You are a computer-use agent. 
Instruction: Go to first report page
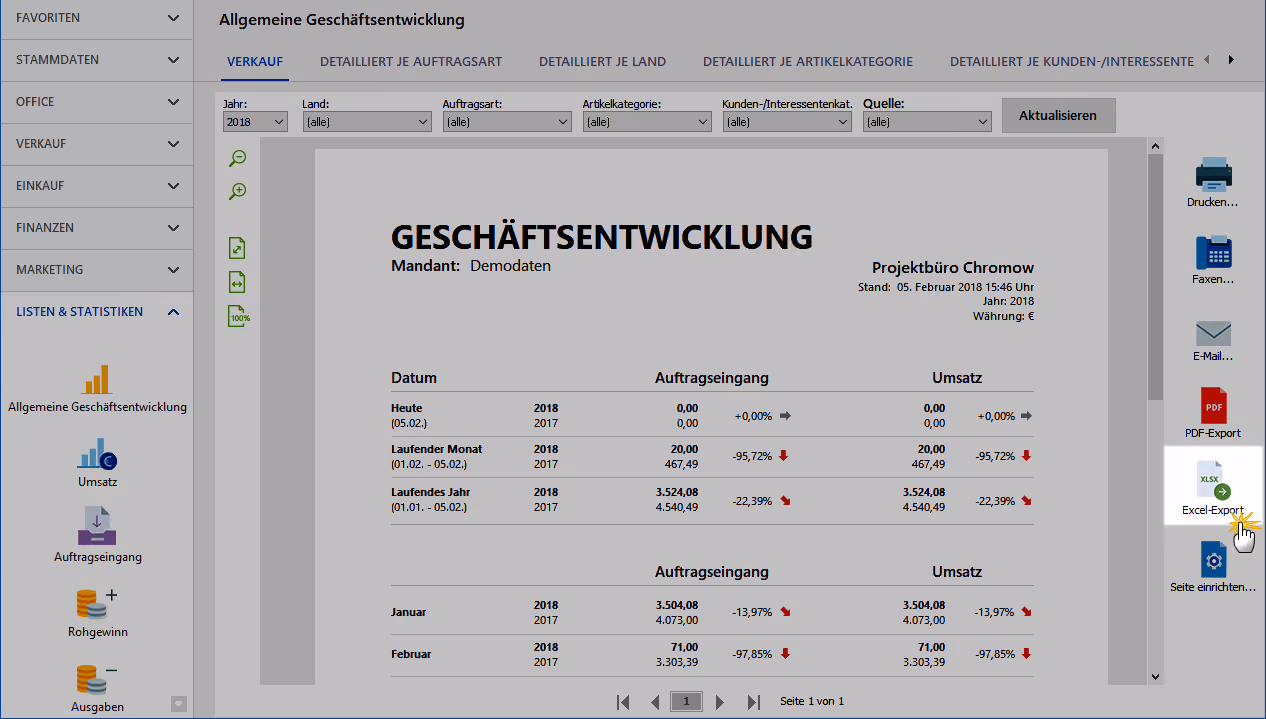(x=623, y=702)
